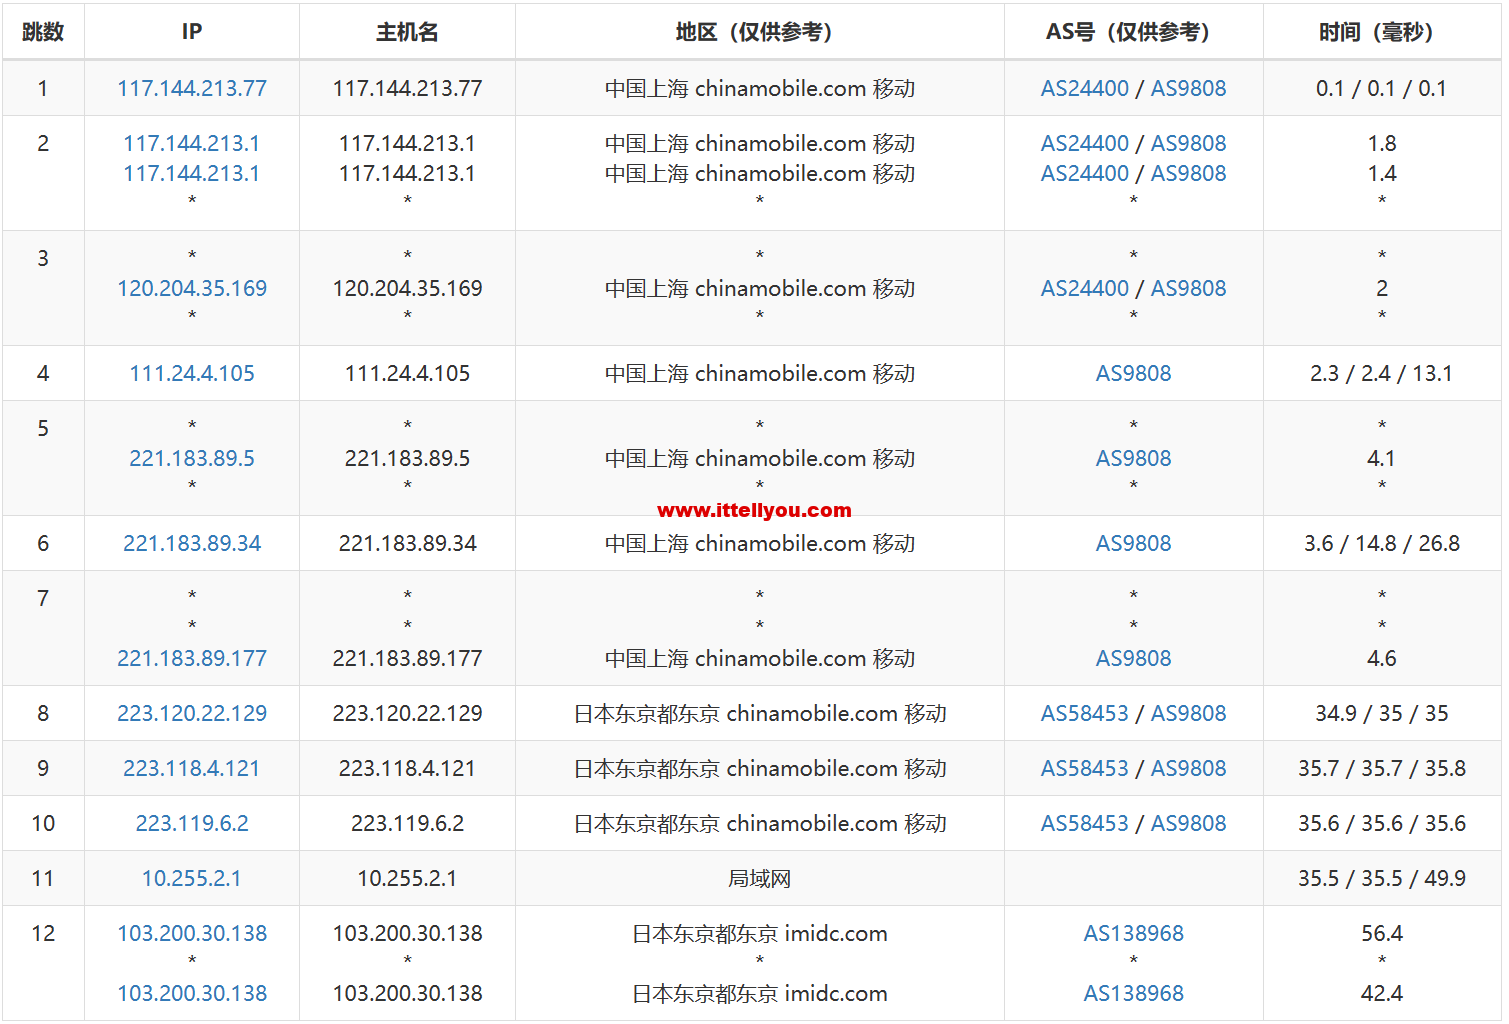Select blue IP link 221.183.89.5 in hop 5
This screenshot has width=1509, height=1024.
pos(192,458)
